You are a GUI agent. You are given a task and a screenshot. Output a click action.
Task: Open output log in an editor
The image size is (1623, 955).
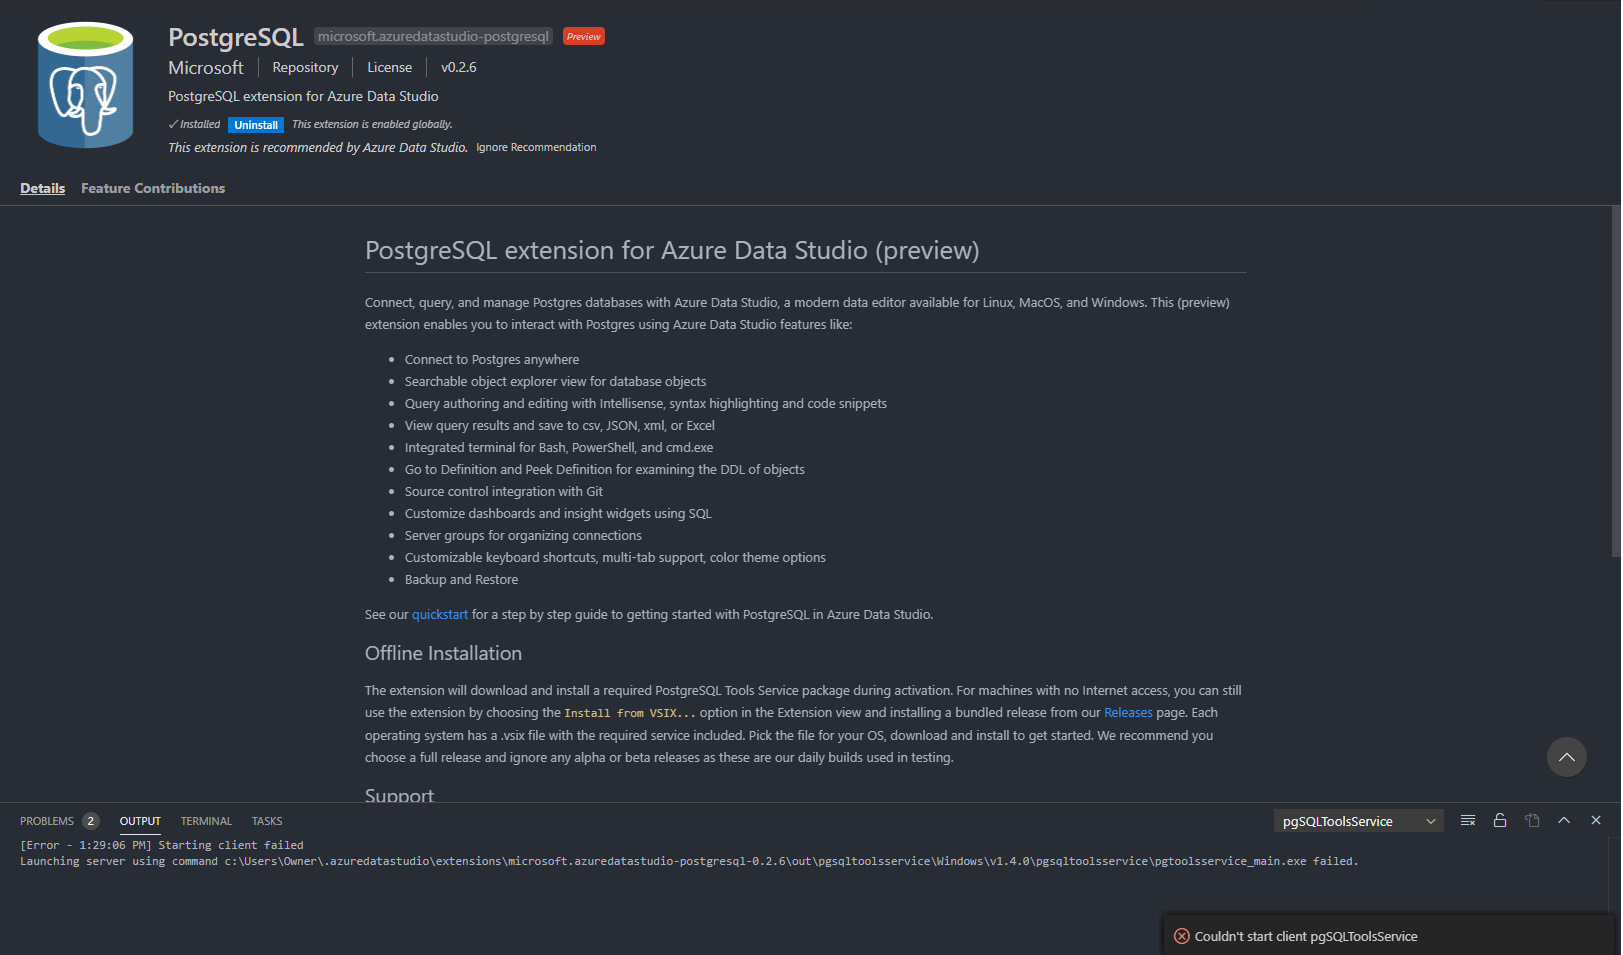1531,820
